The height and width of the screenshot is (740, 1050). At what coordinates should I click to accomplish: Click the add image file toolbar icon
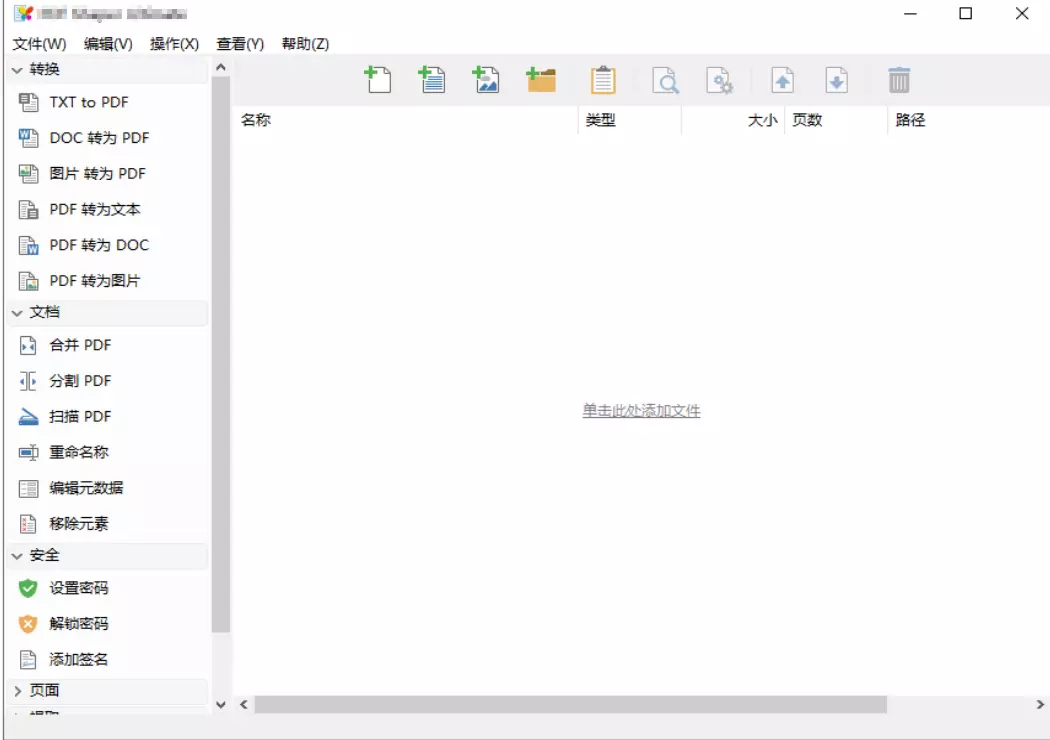[486, 80]
